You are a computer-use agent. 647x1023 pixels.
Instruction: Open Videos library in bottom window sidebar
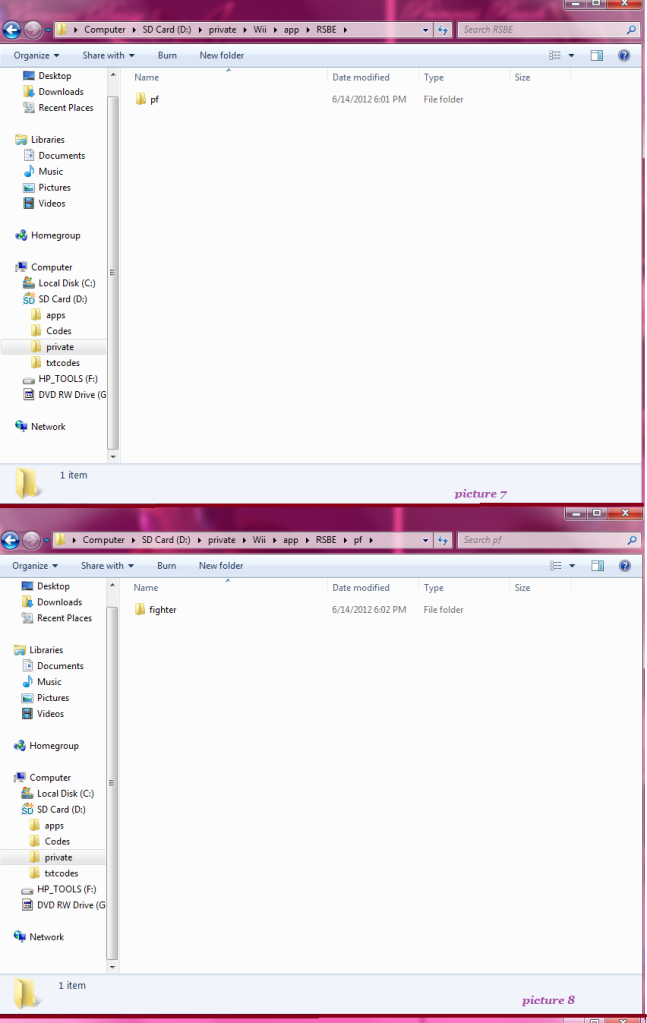pos(50,714)
